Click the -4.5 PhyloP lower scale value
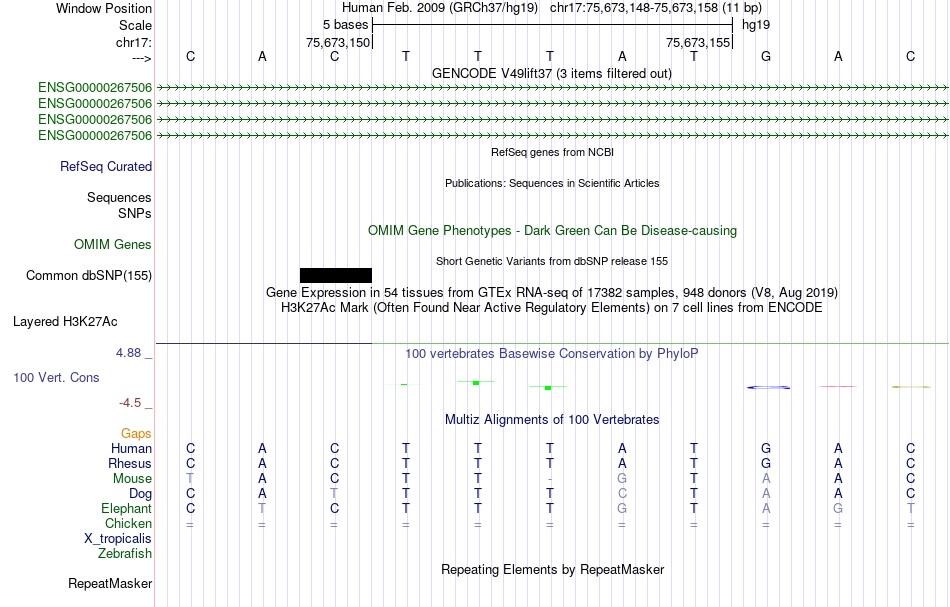The image size is (950, 607). point(130,403)
